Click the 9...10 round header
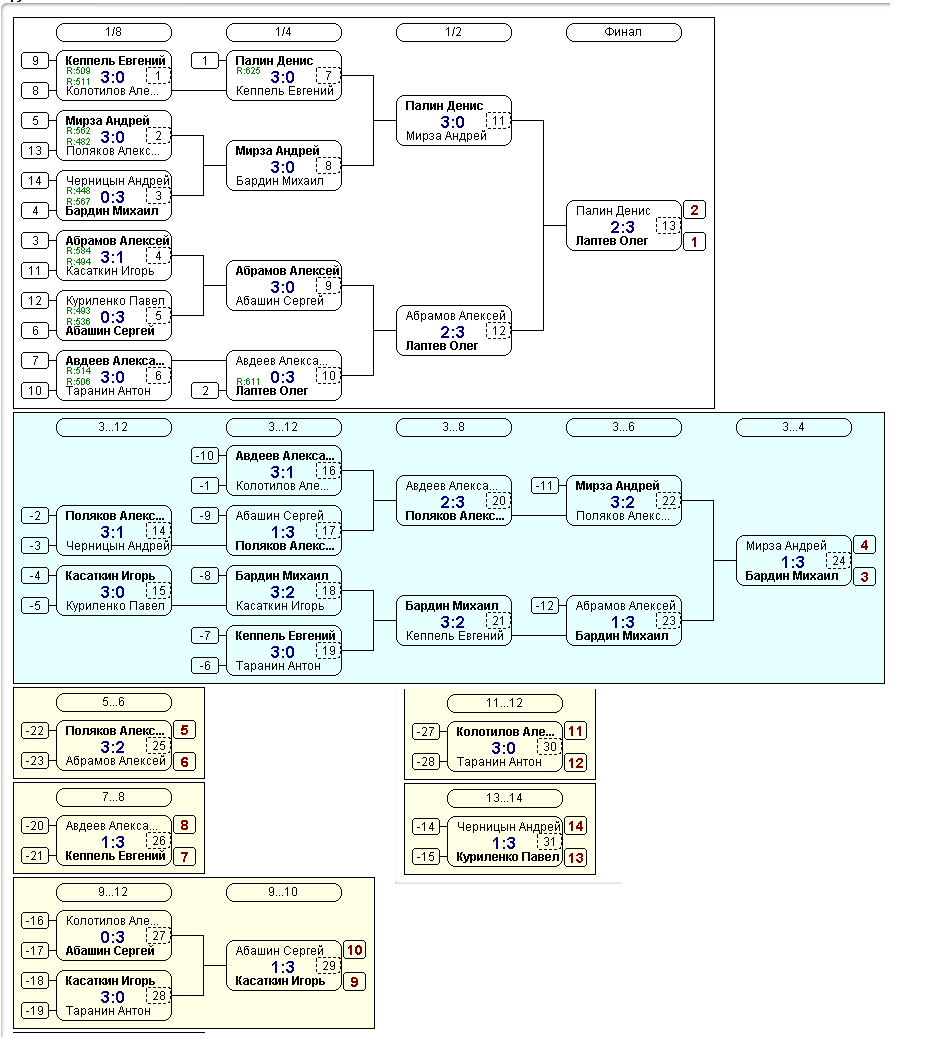 point(284,893)
